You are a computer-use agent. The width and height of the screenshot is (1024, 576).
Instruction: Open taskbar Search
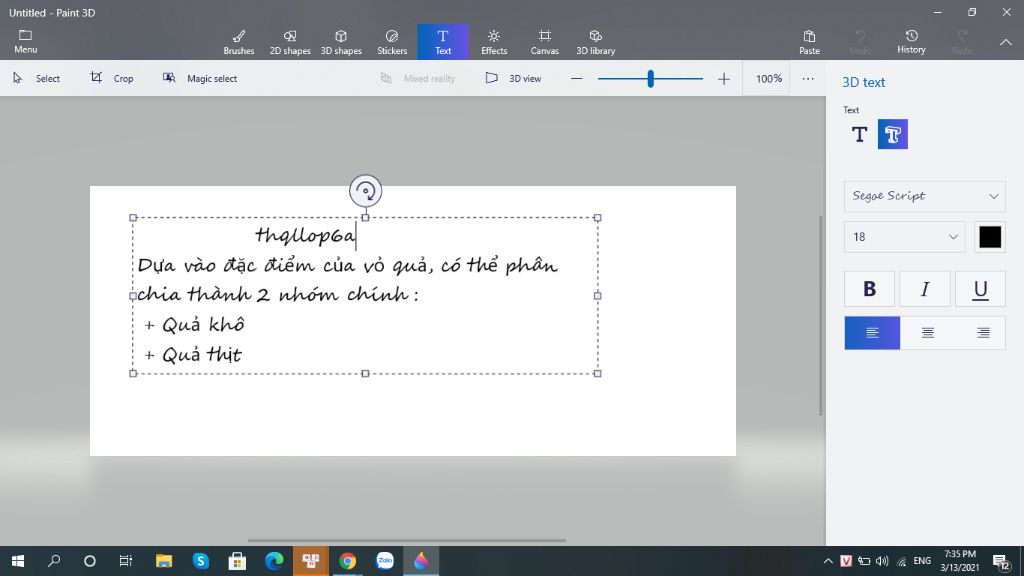54,561
